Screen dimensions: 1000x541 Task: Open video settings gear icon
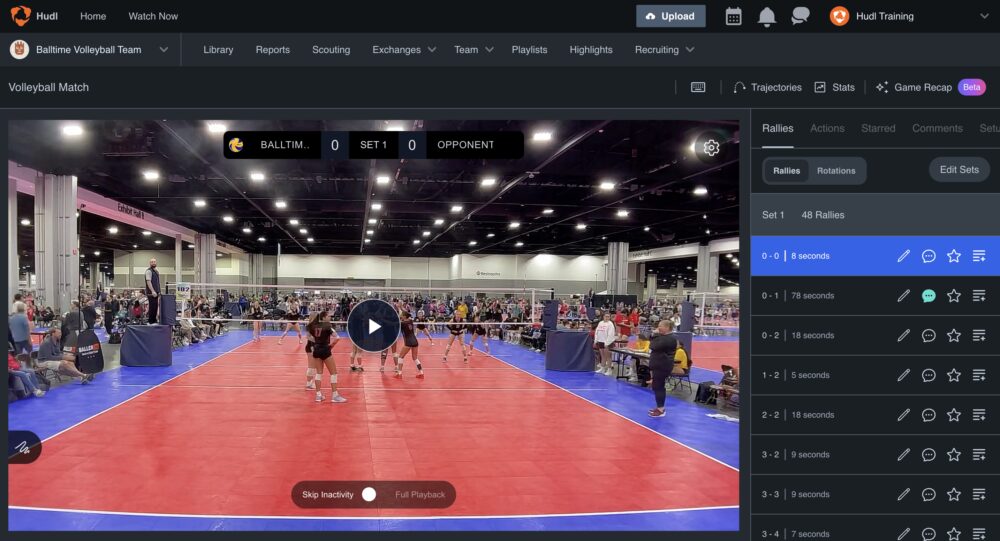[x=711, y=148]
